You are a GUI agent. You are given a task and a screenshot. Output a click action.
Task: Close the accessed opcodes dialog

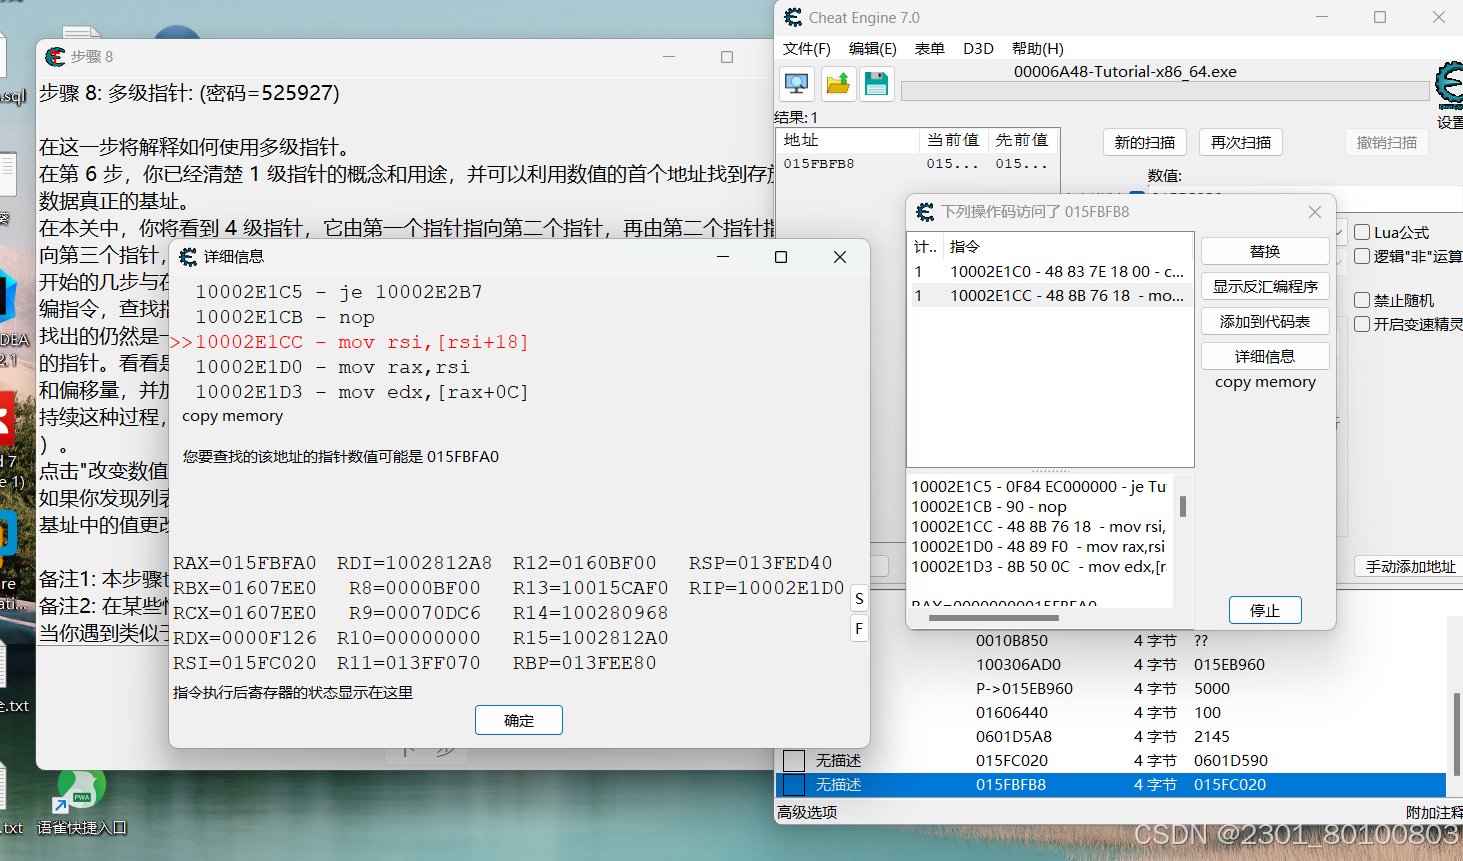[1315, 212]
